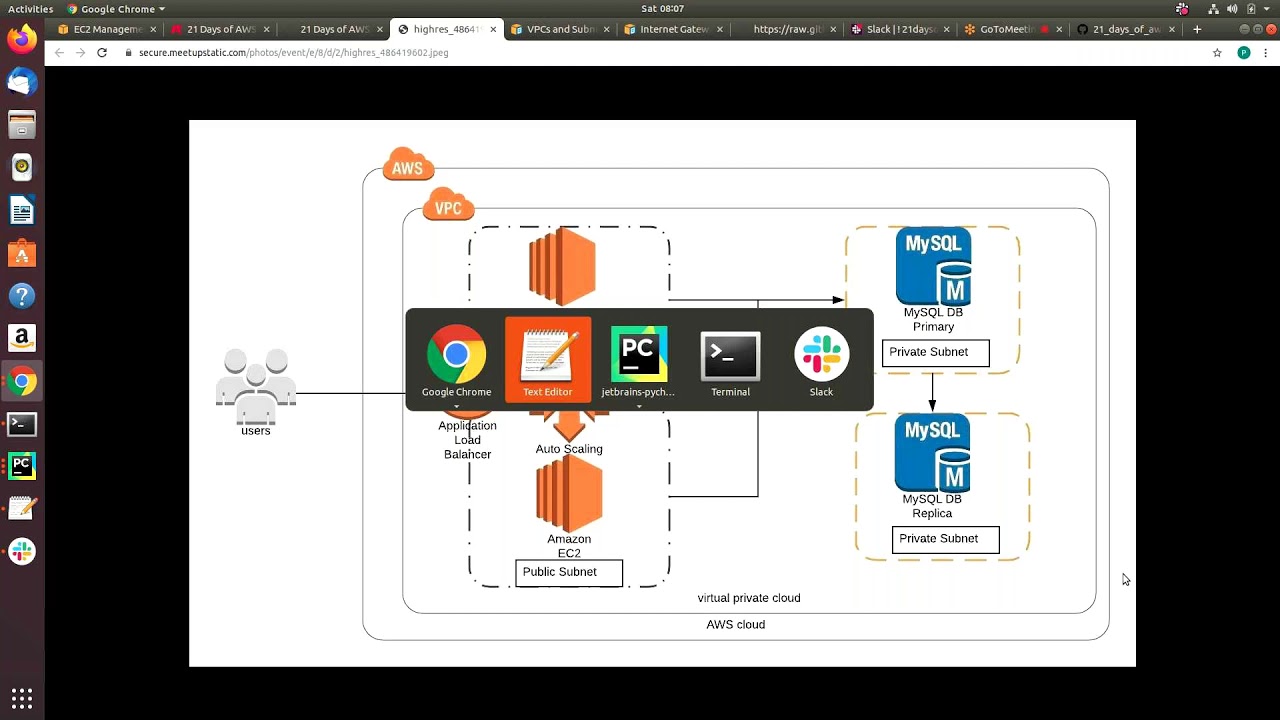Screen dimensions: 1280x720
Task: Click the 'virtual private cloud' caption
Action: [749, 598]
